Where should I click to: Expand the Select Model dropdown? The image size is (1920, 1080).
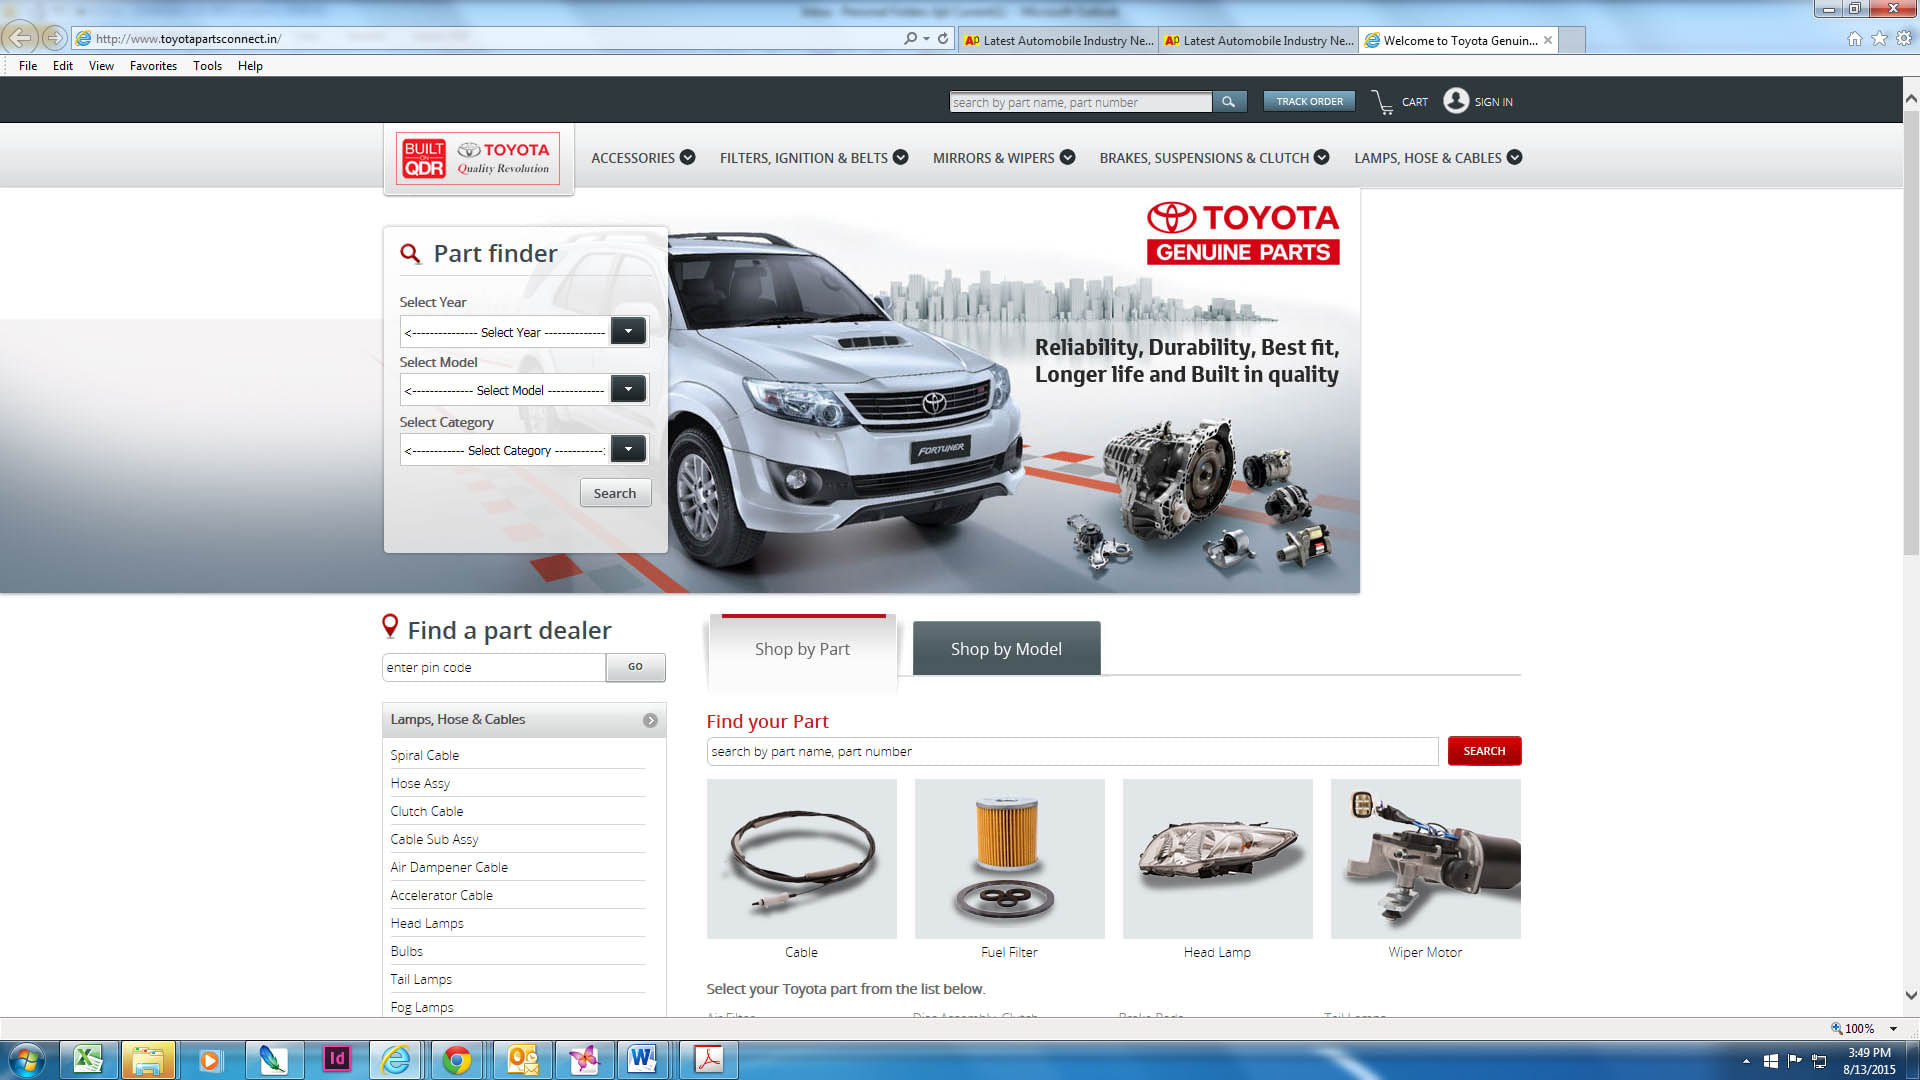click(x=628, y=389)
